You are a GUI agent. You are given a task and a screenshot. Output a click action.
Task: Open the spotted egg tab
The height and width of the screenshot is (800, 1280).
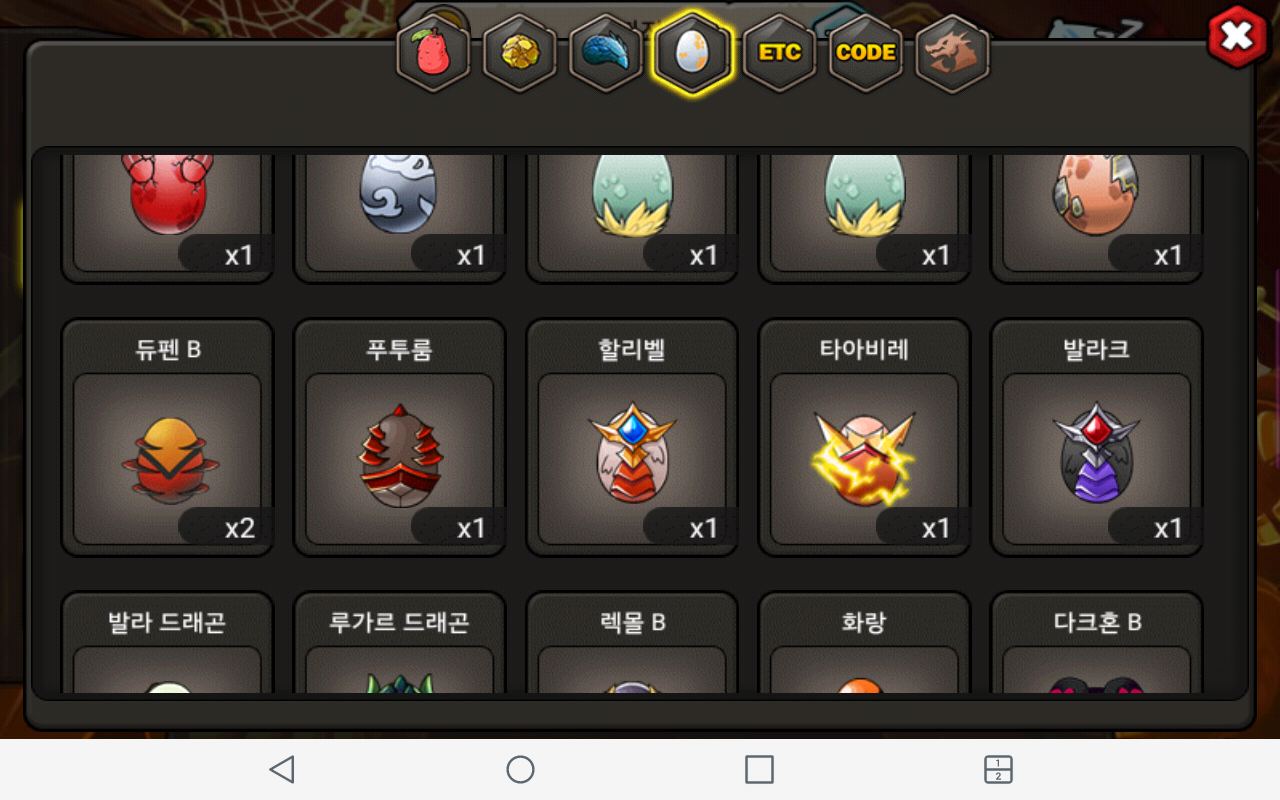tap(692, 53)
